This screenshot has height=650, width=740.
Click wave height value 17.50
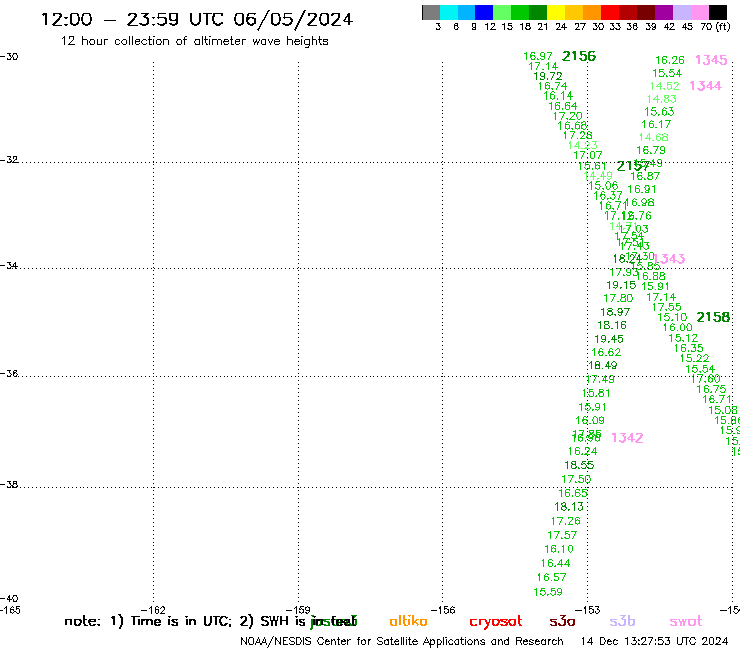tap(576, 480)
